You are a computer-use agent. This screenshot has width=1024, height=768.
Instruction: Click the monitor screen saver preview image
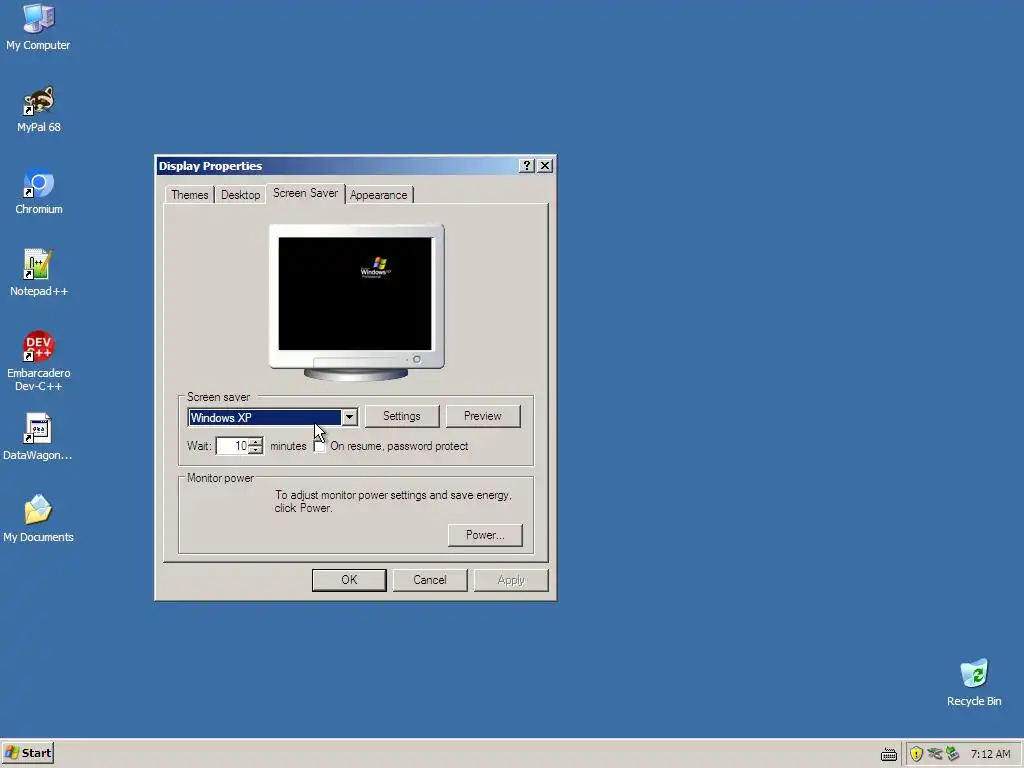click(356, 302)
